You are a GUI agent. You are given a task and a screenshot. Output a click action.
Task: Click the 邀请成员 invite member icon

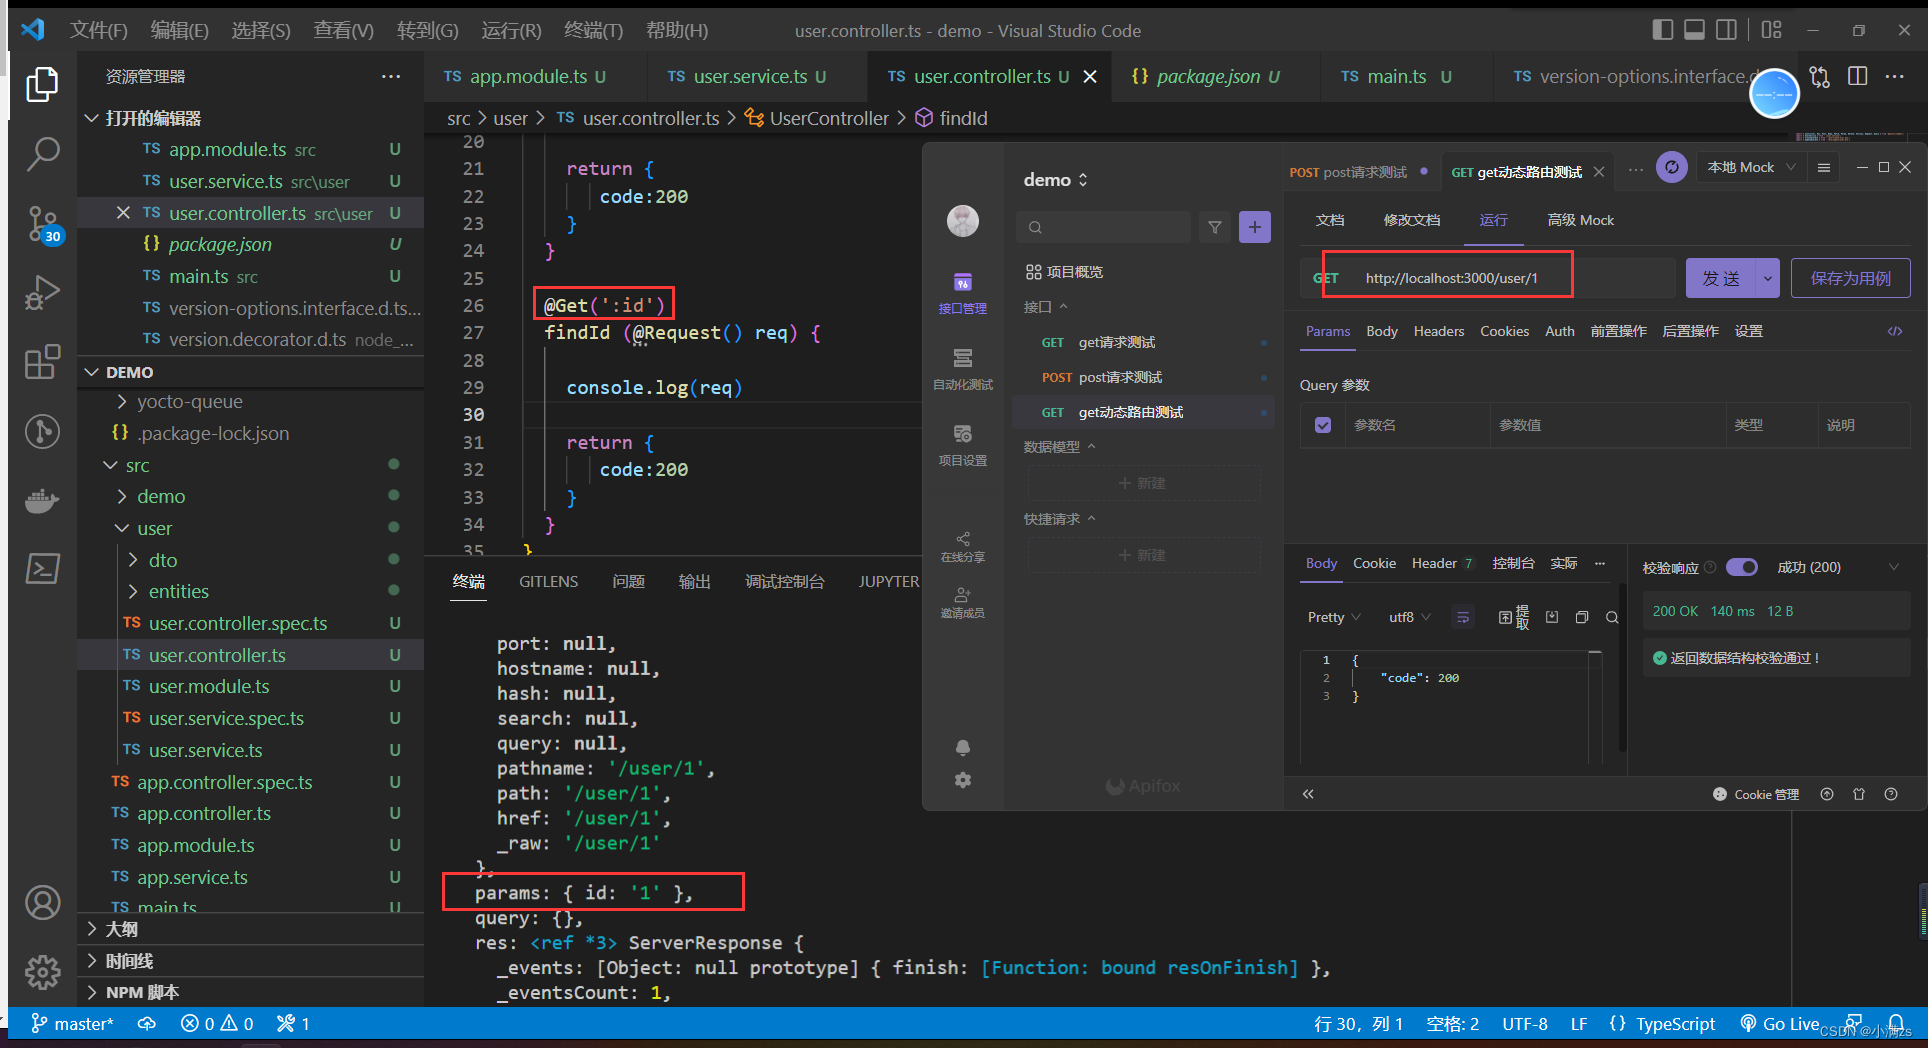pyautogui.click(x=962, y=600)
